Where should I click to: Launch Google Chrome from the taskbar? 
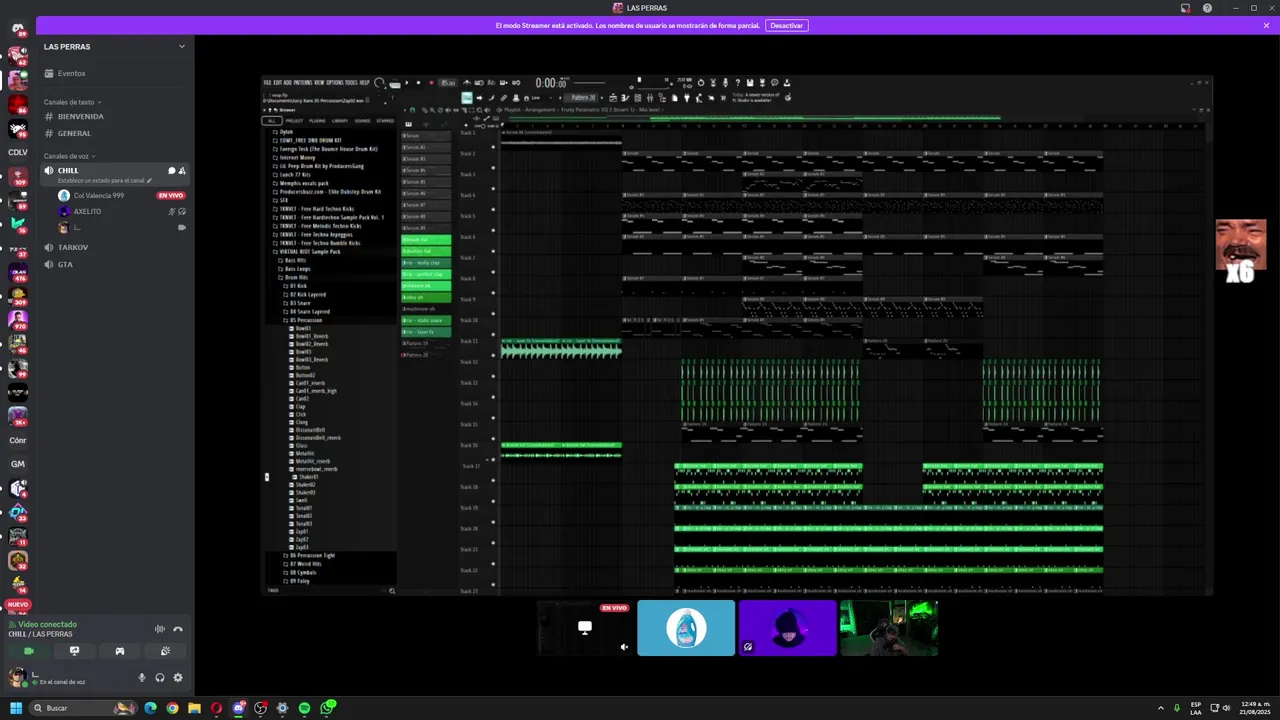[x=172, y=708]
